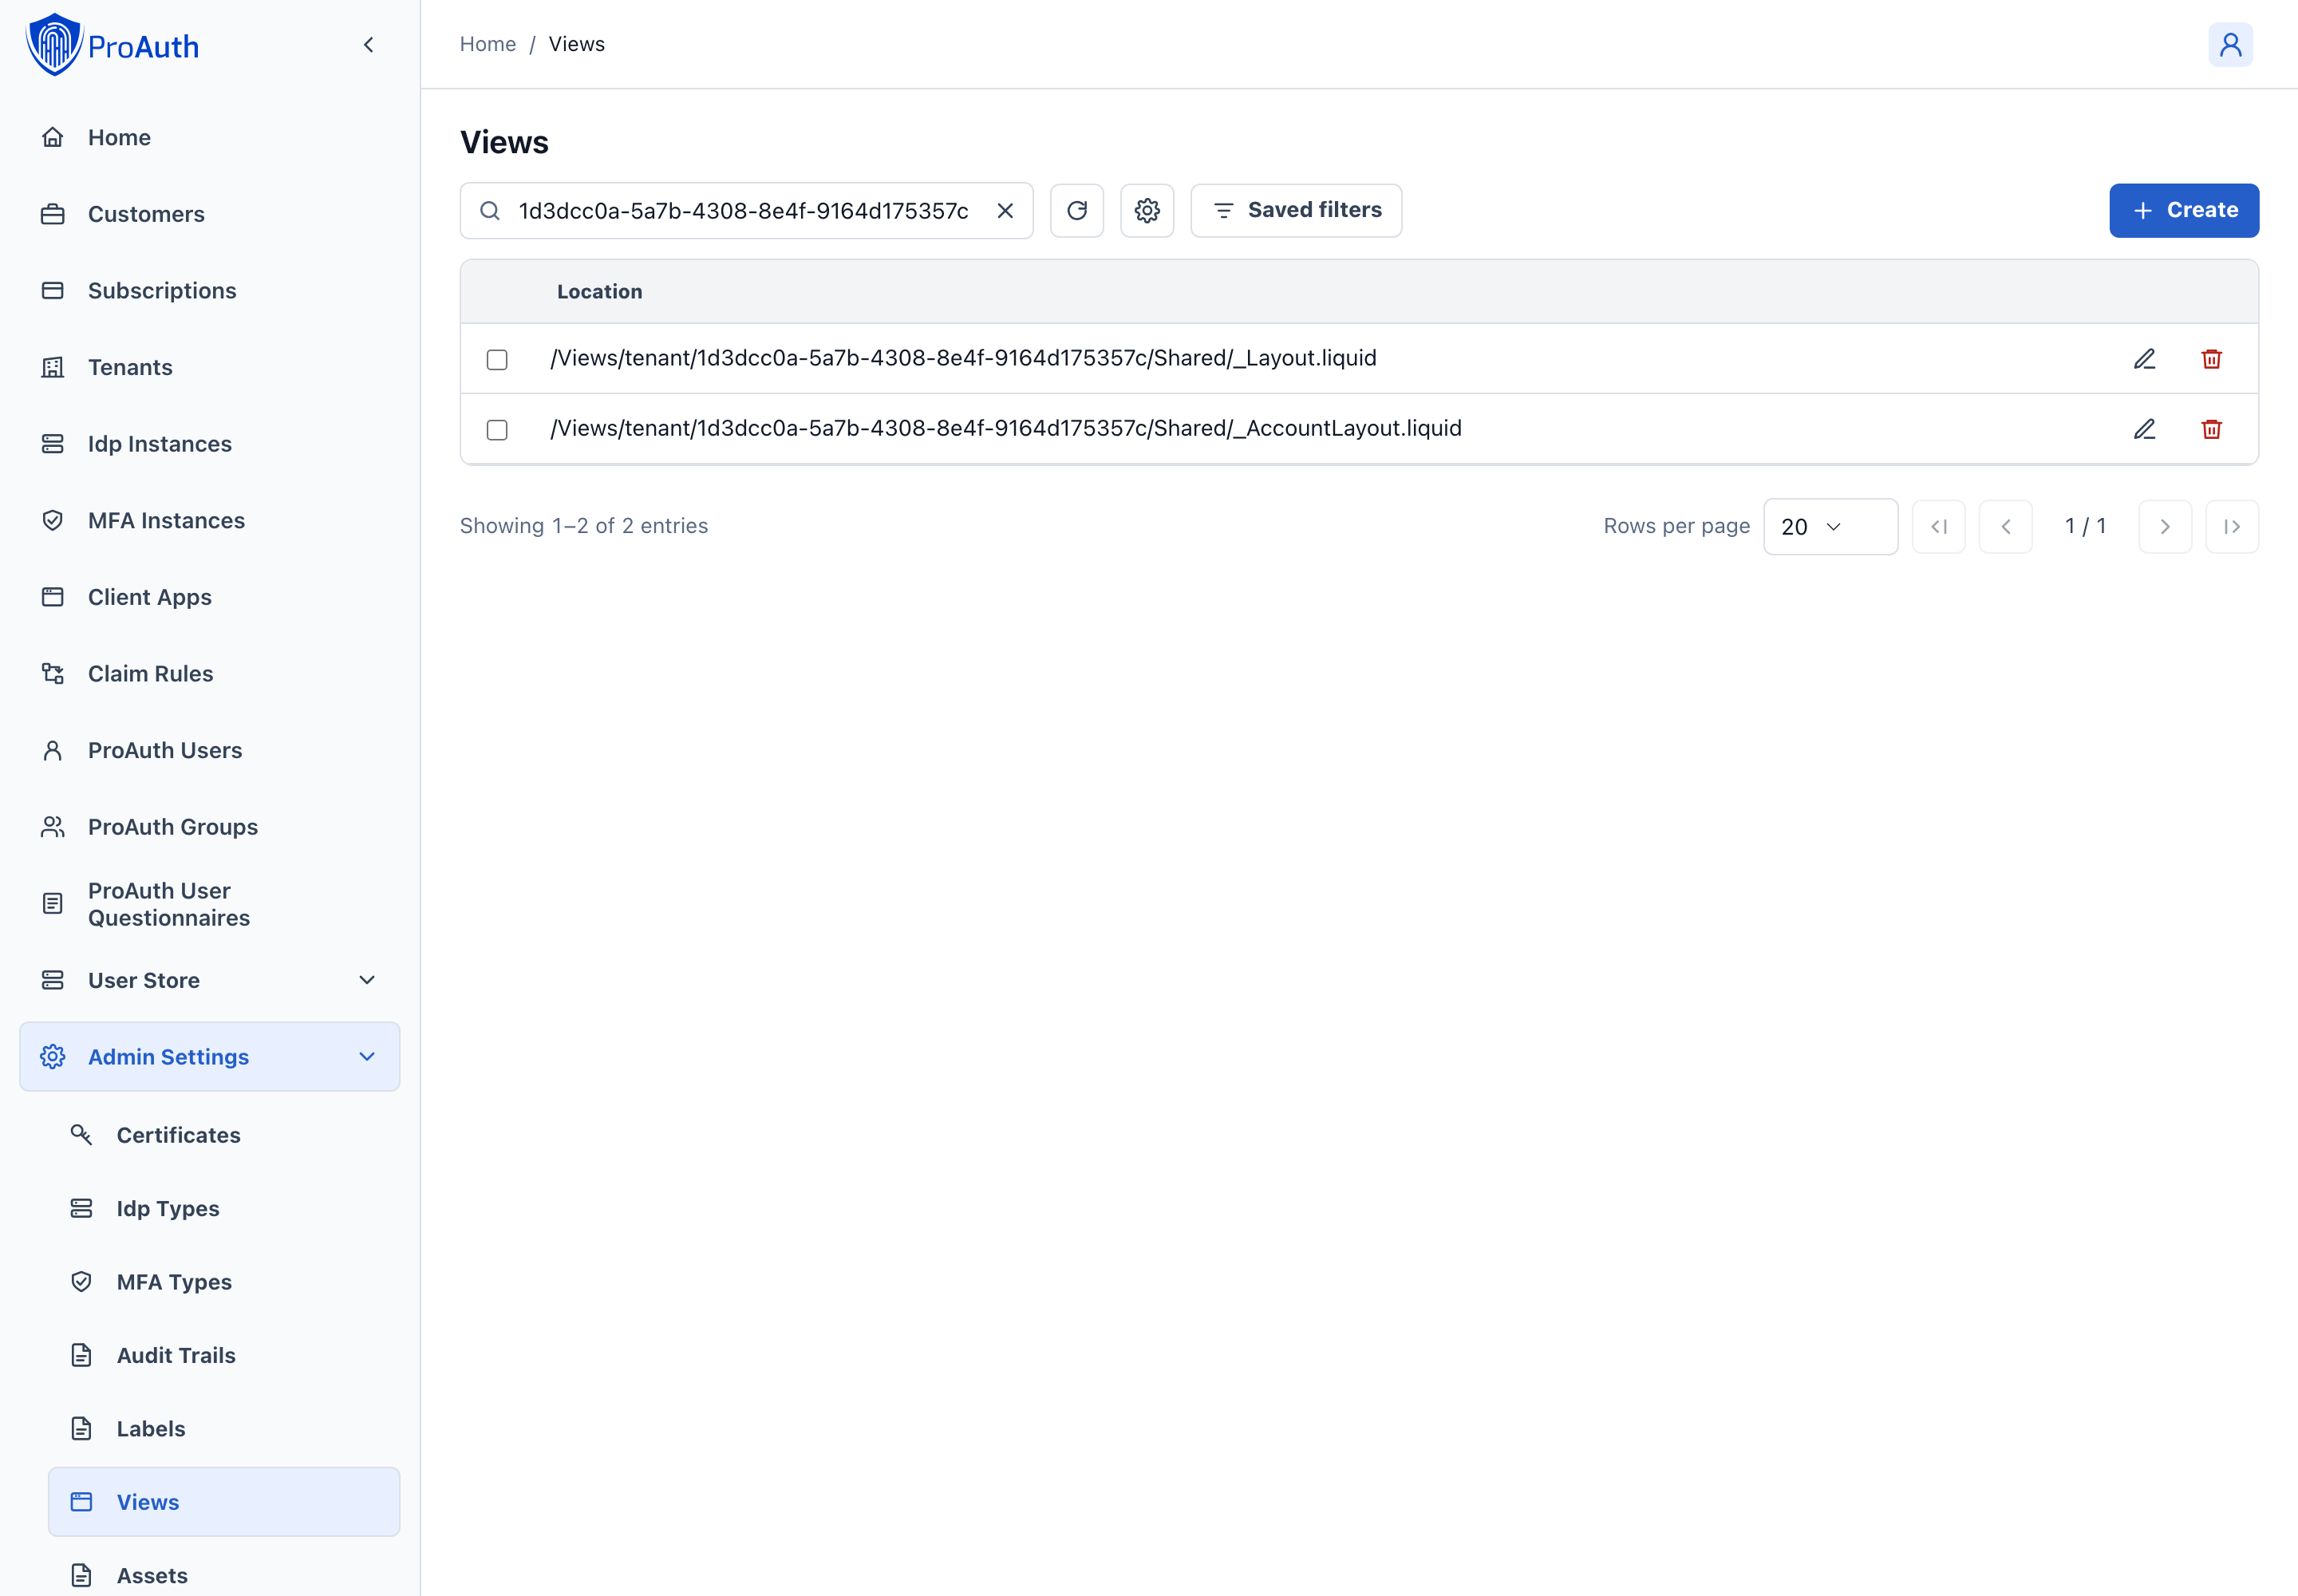Open the Audit Trails page
This screenshot has height=1596, width=2298.
[224, 1355]
